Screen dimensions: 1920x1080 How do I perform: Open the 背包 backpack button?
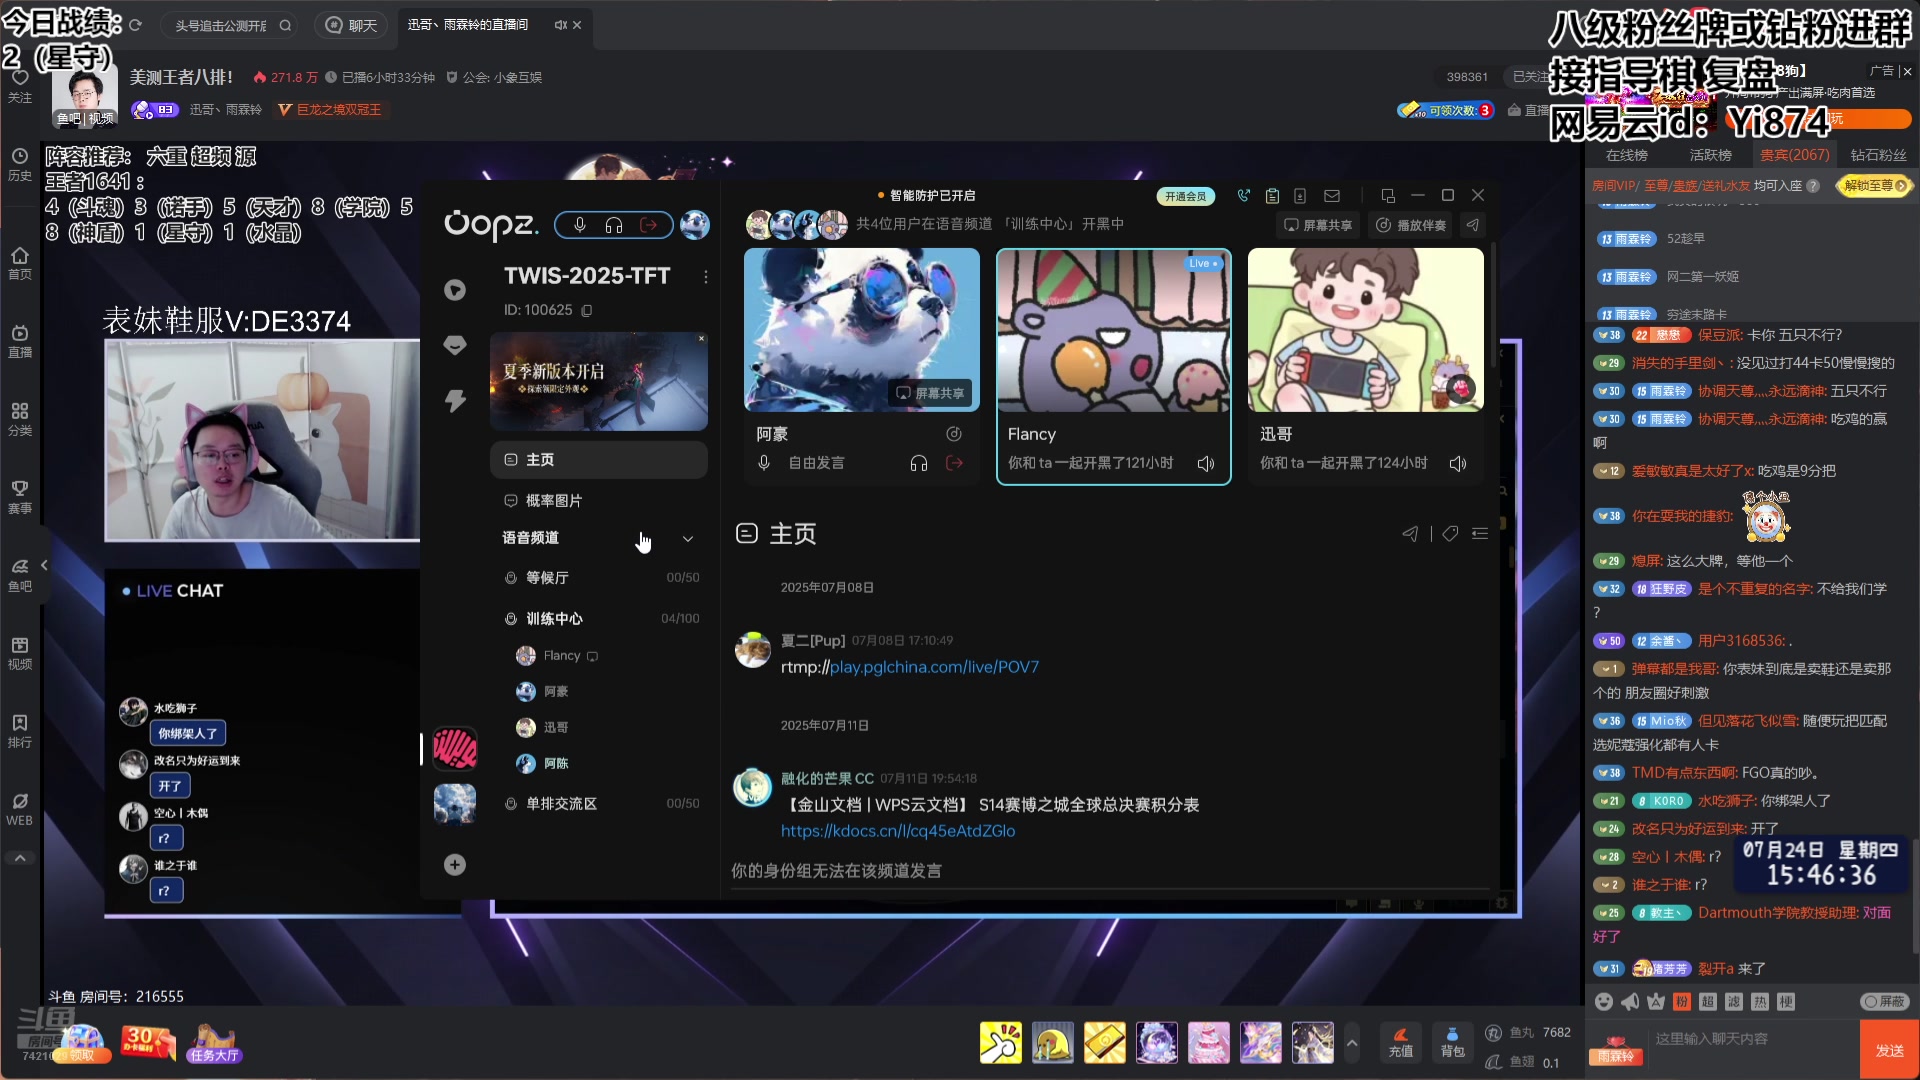[x=1452, y=1043]
